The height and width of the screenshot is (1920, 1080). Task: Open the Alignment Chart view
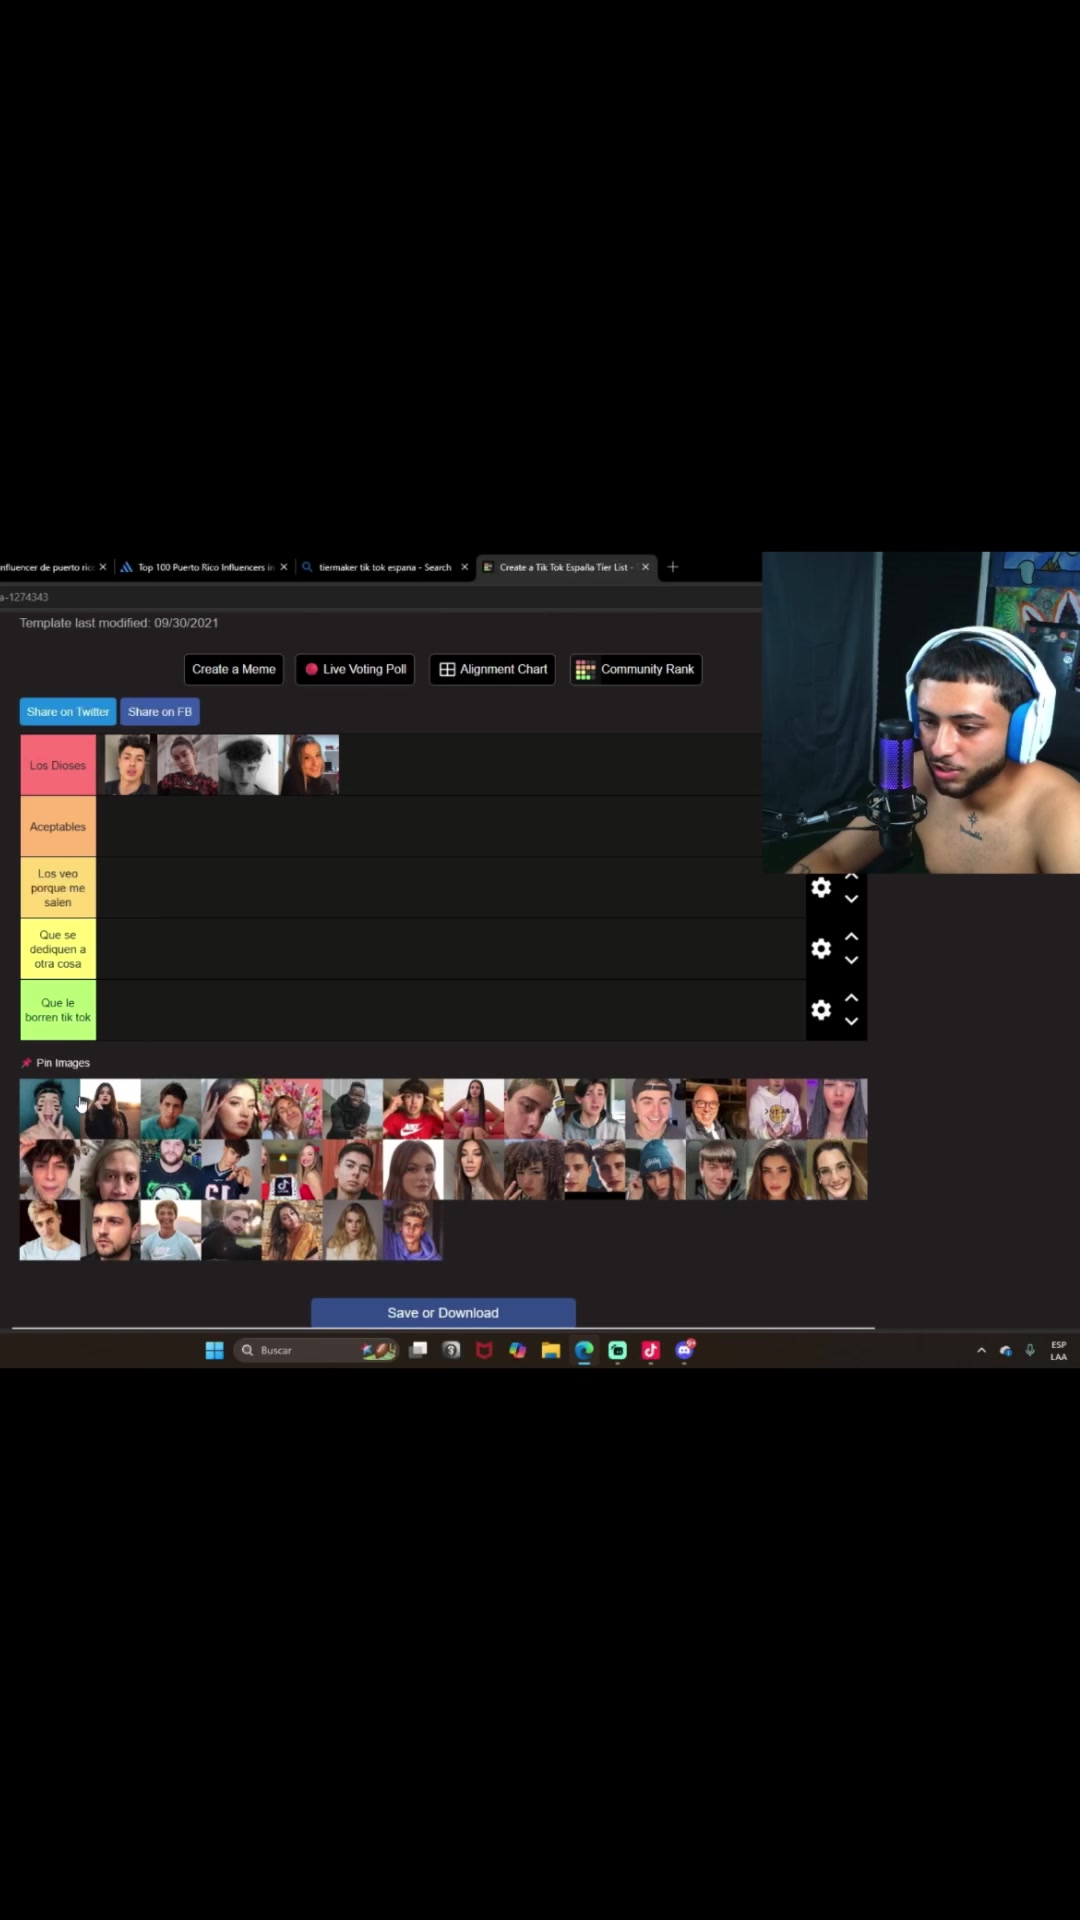493,669
